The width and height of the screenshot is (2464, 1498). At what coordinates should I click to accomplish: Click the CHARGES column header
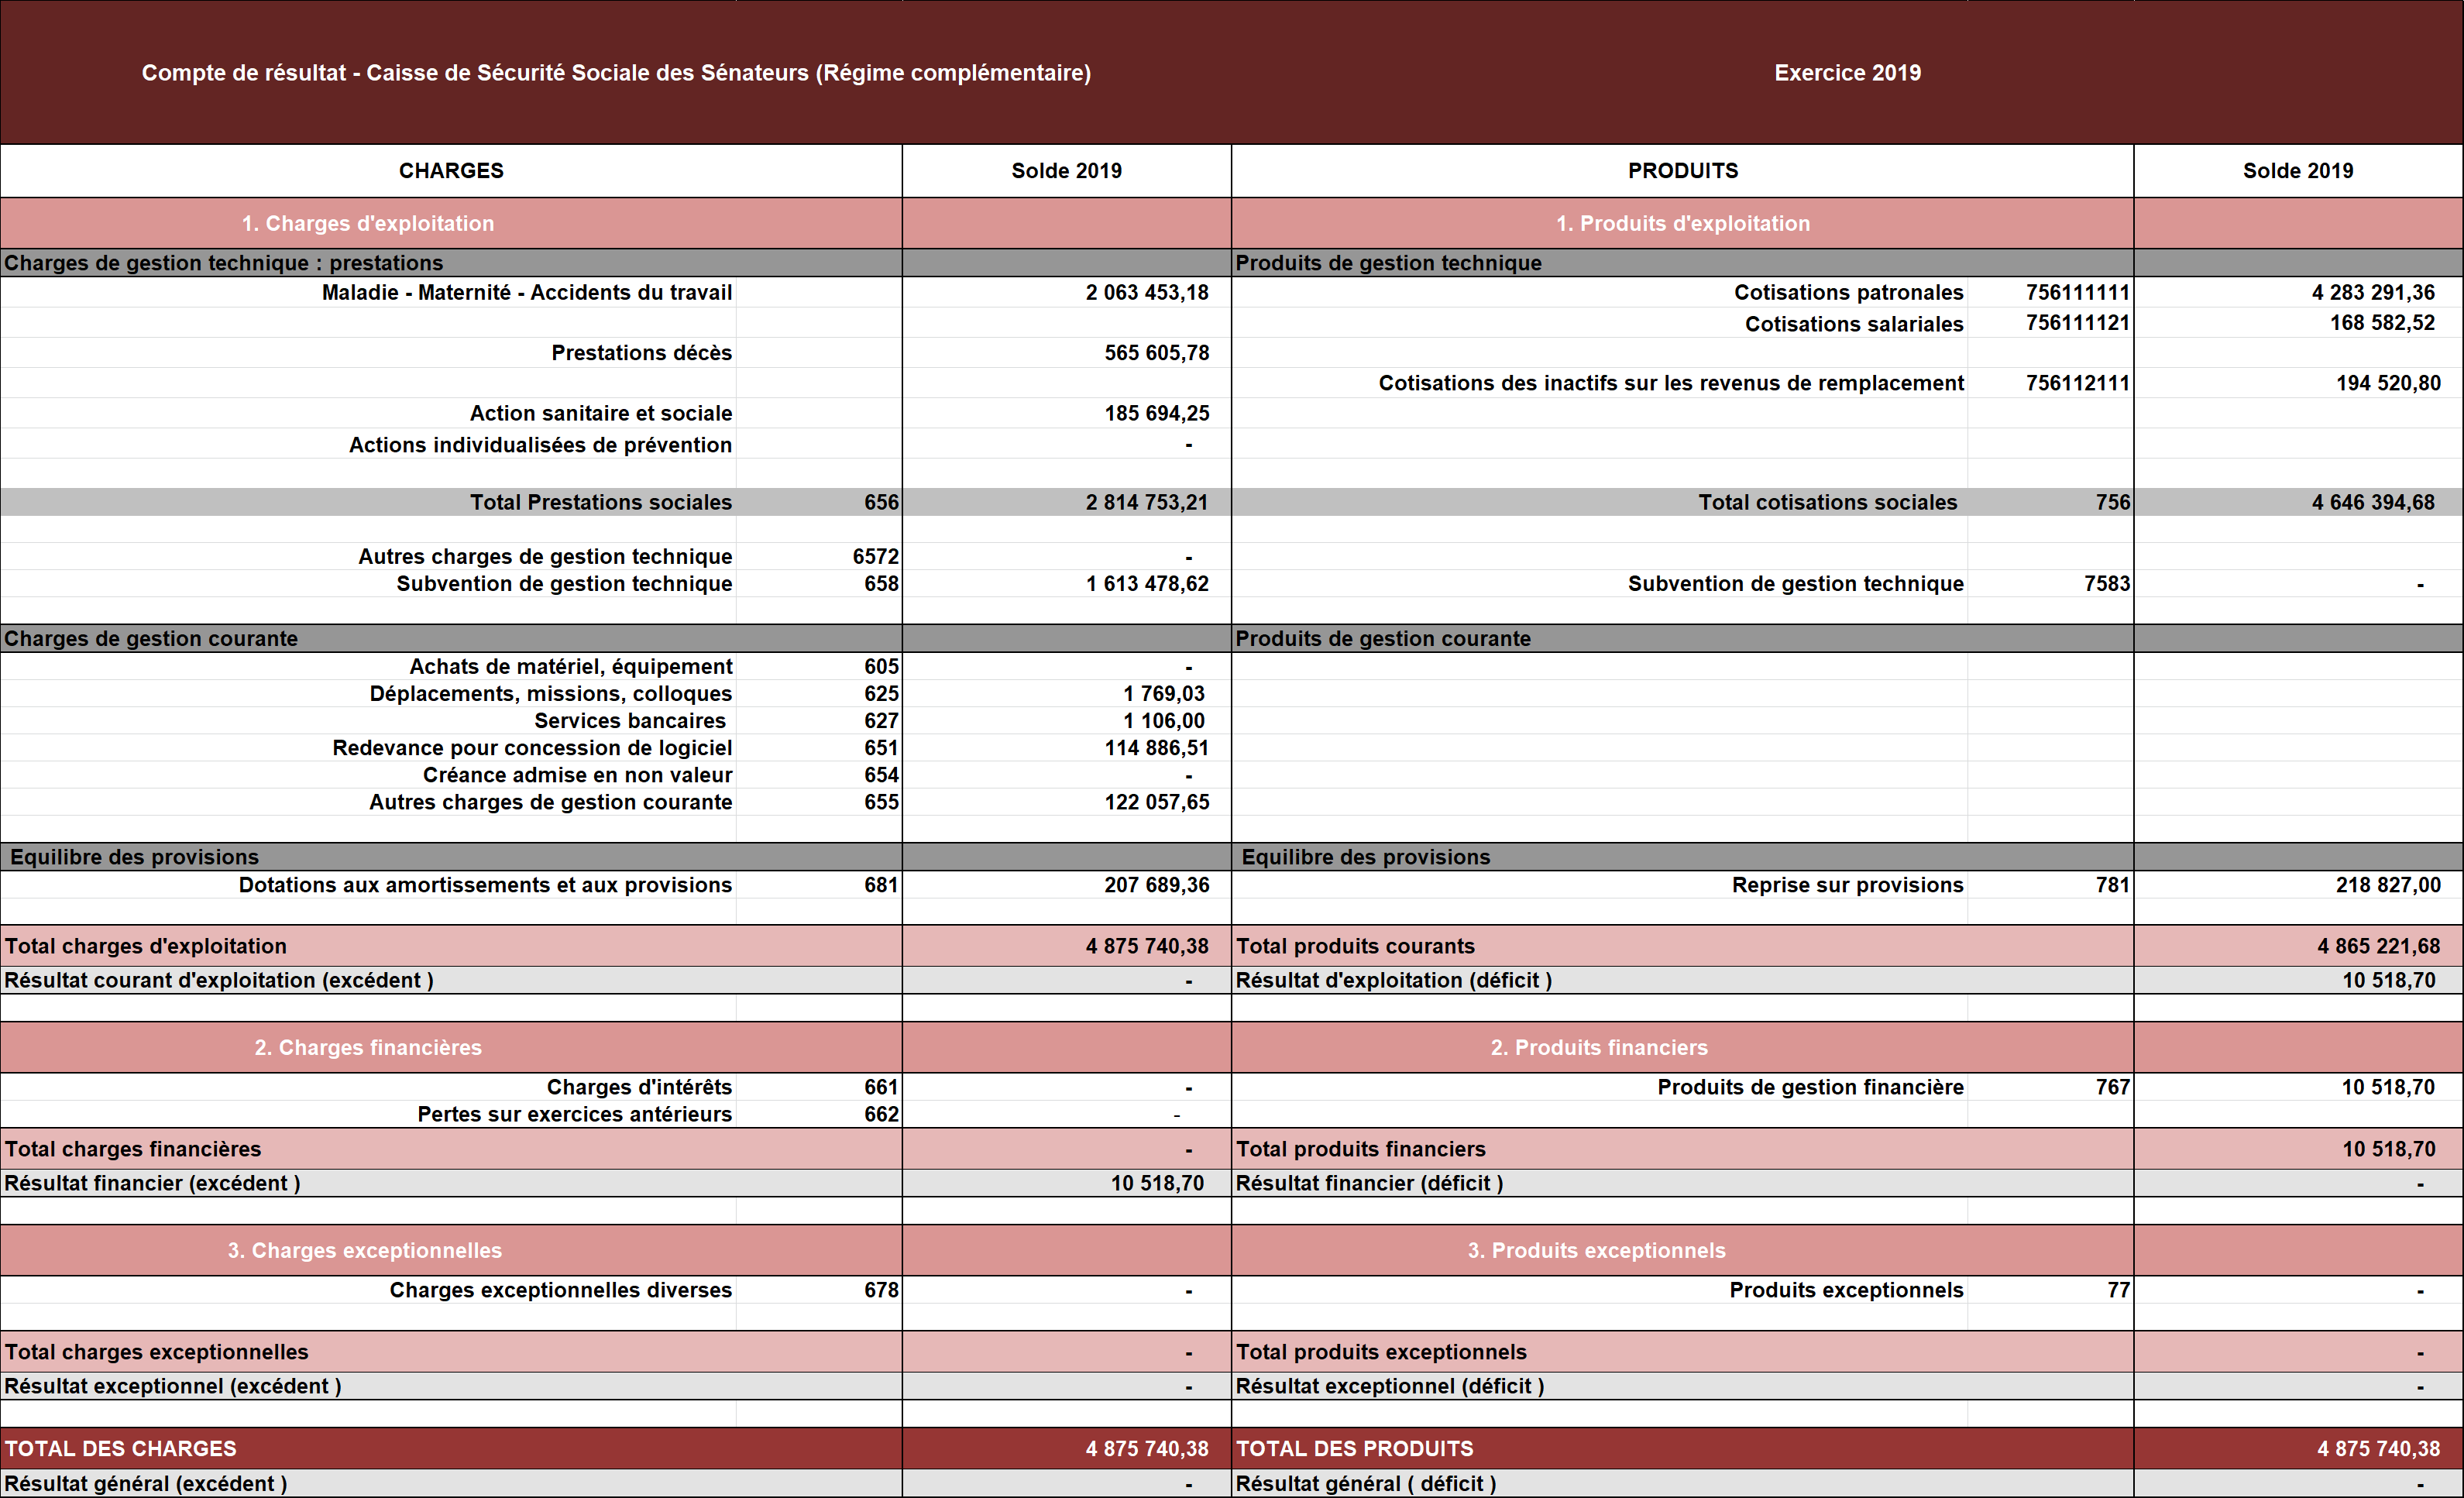pos(451,171)
